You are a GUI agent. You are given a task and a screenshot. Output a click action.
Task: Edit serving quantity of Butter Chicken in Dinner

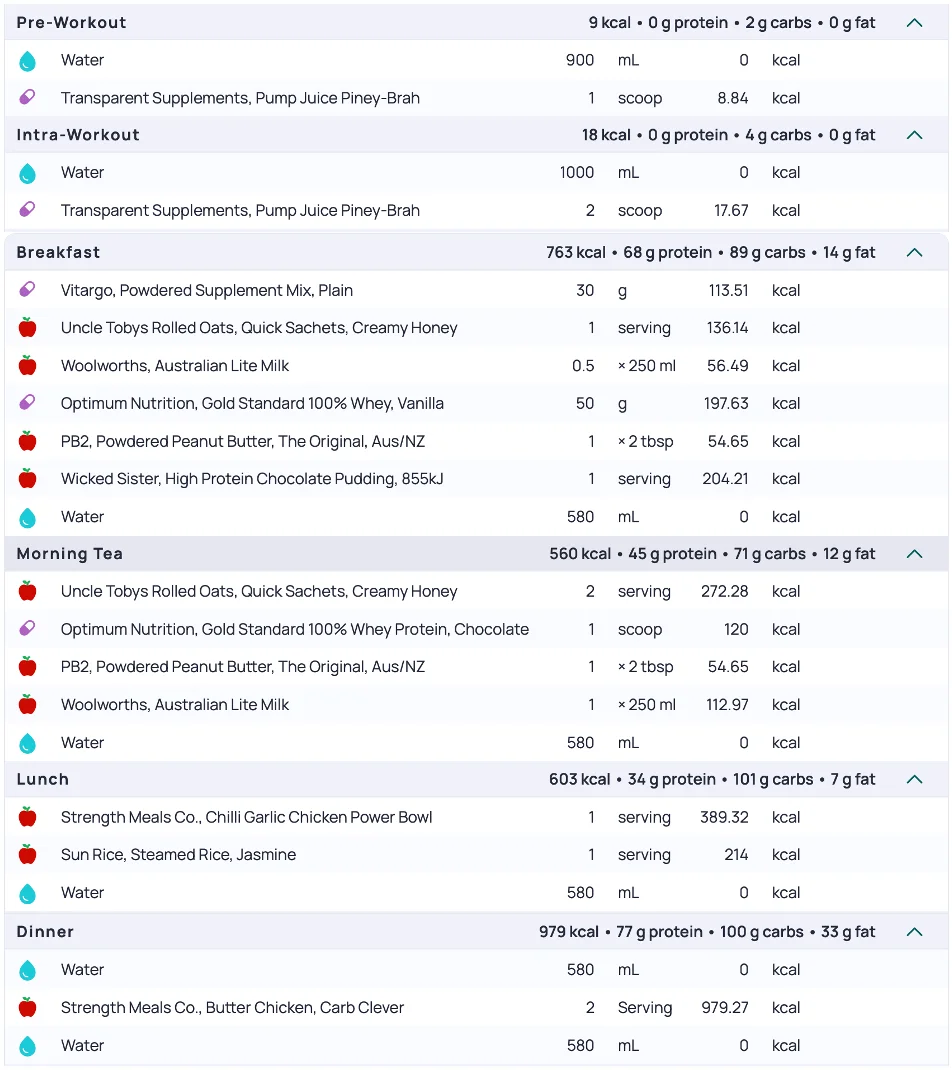coord(590,1008)
